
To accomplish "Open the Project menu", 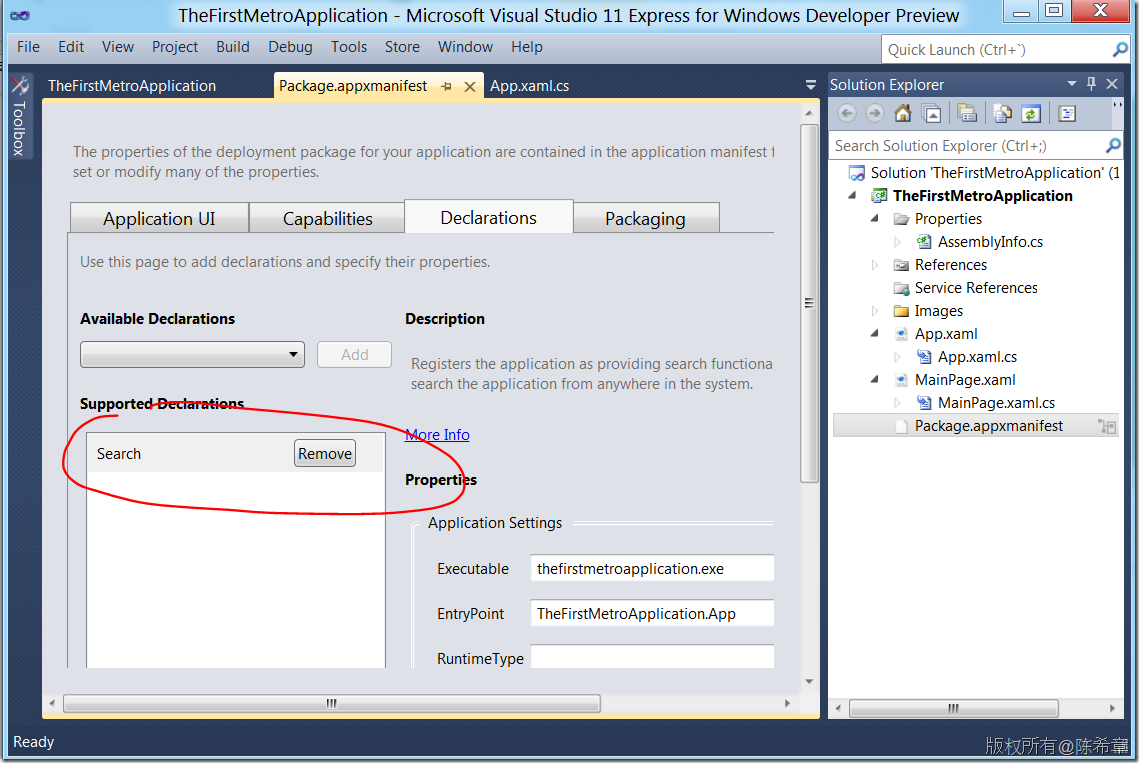I will (x=174, y=47).
